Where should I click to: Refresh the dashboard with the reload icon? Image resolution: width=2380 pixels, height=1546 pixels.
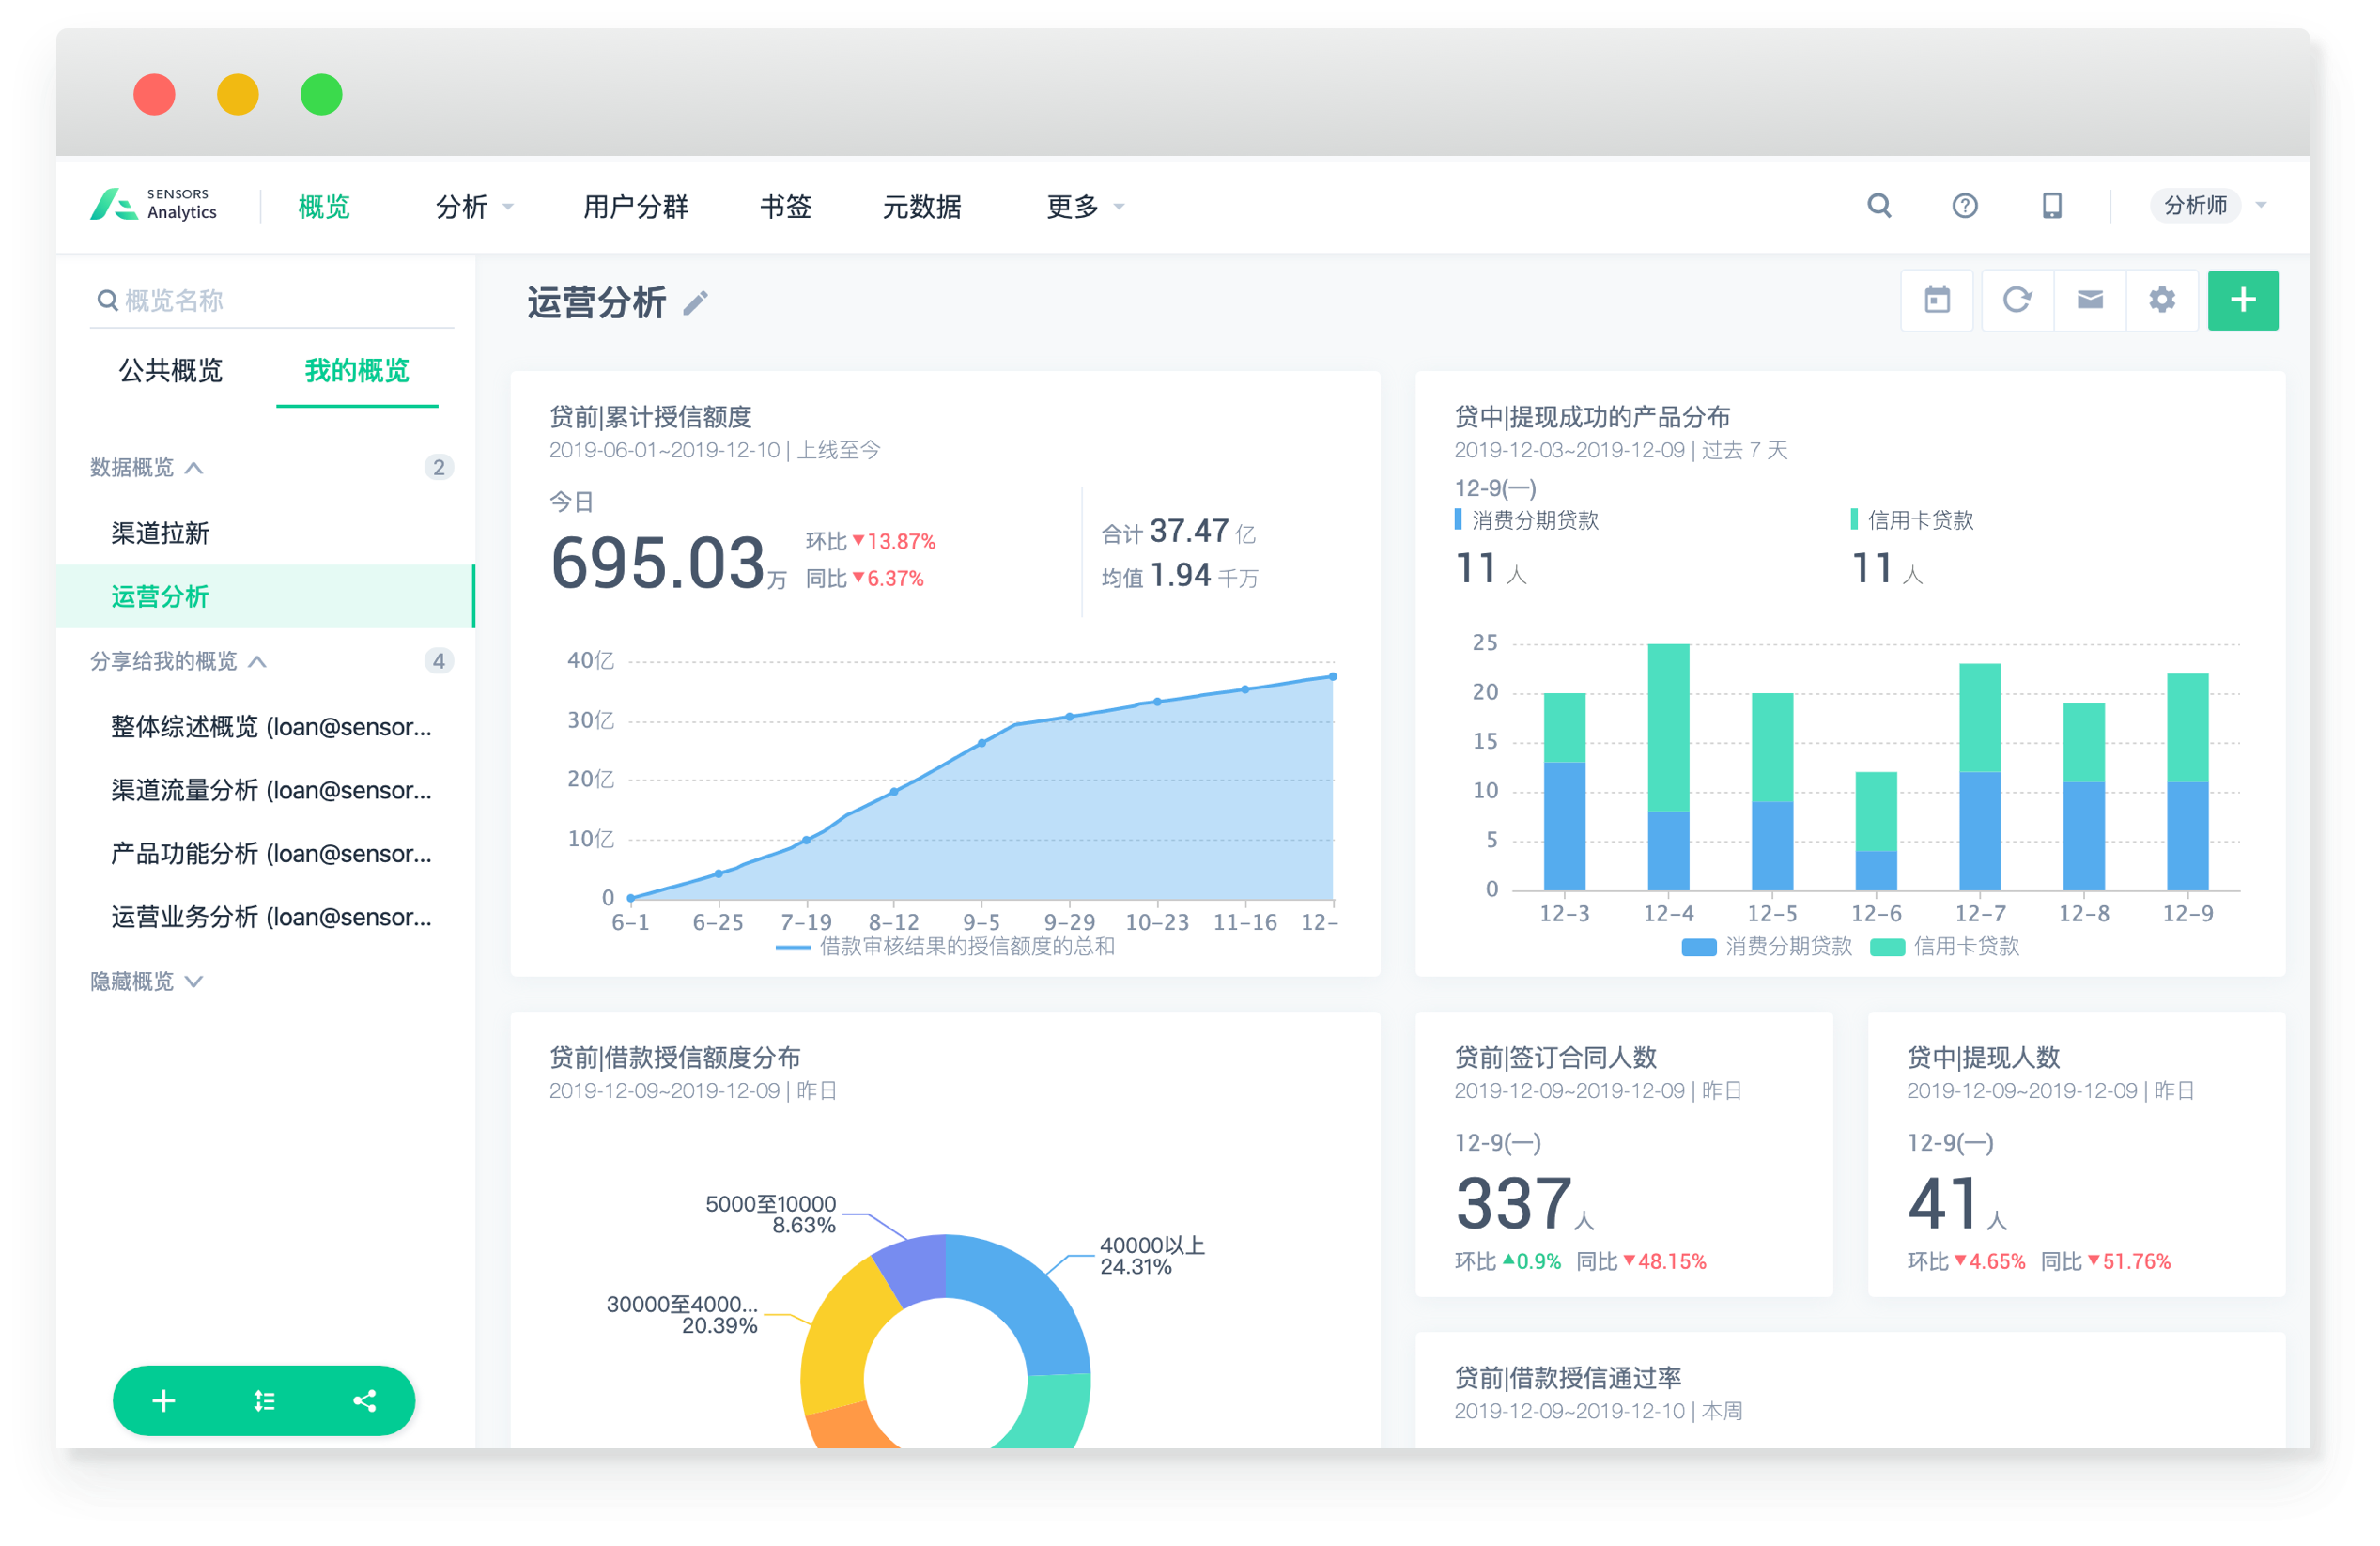(2016, 300)
